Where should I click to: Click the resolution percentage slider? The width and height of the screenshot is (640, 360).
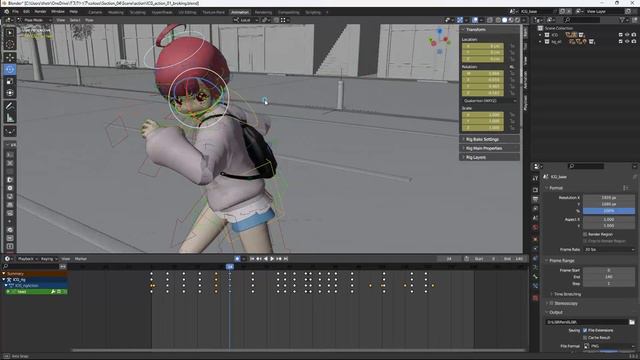click(609, 211)
